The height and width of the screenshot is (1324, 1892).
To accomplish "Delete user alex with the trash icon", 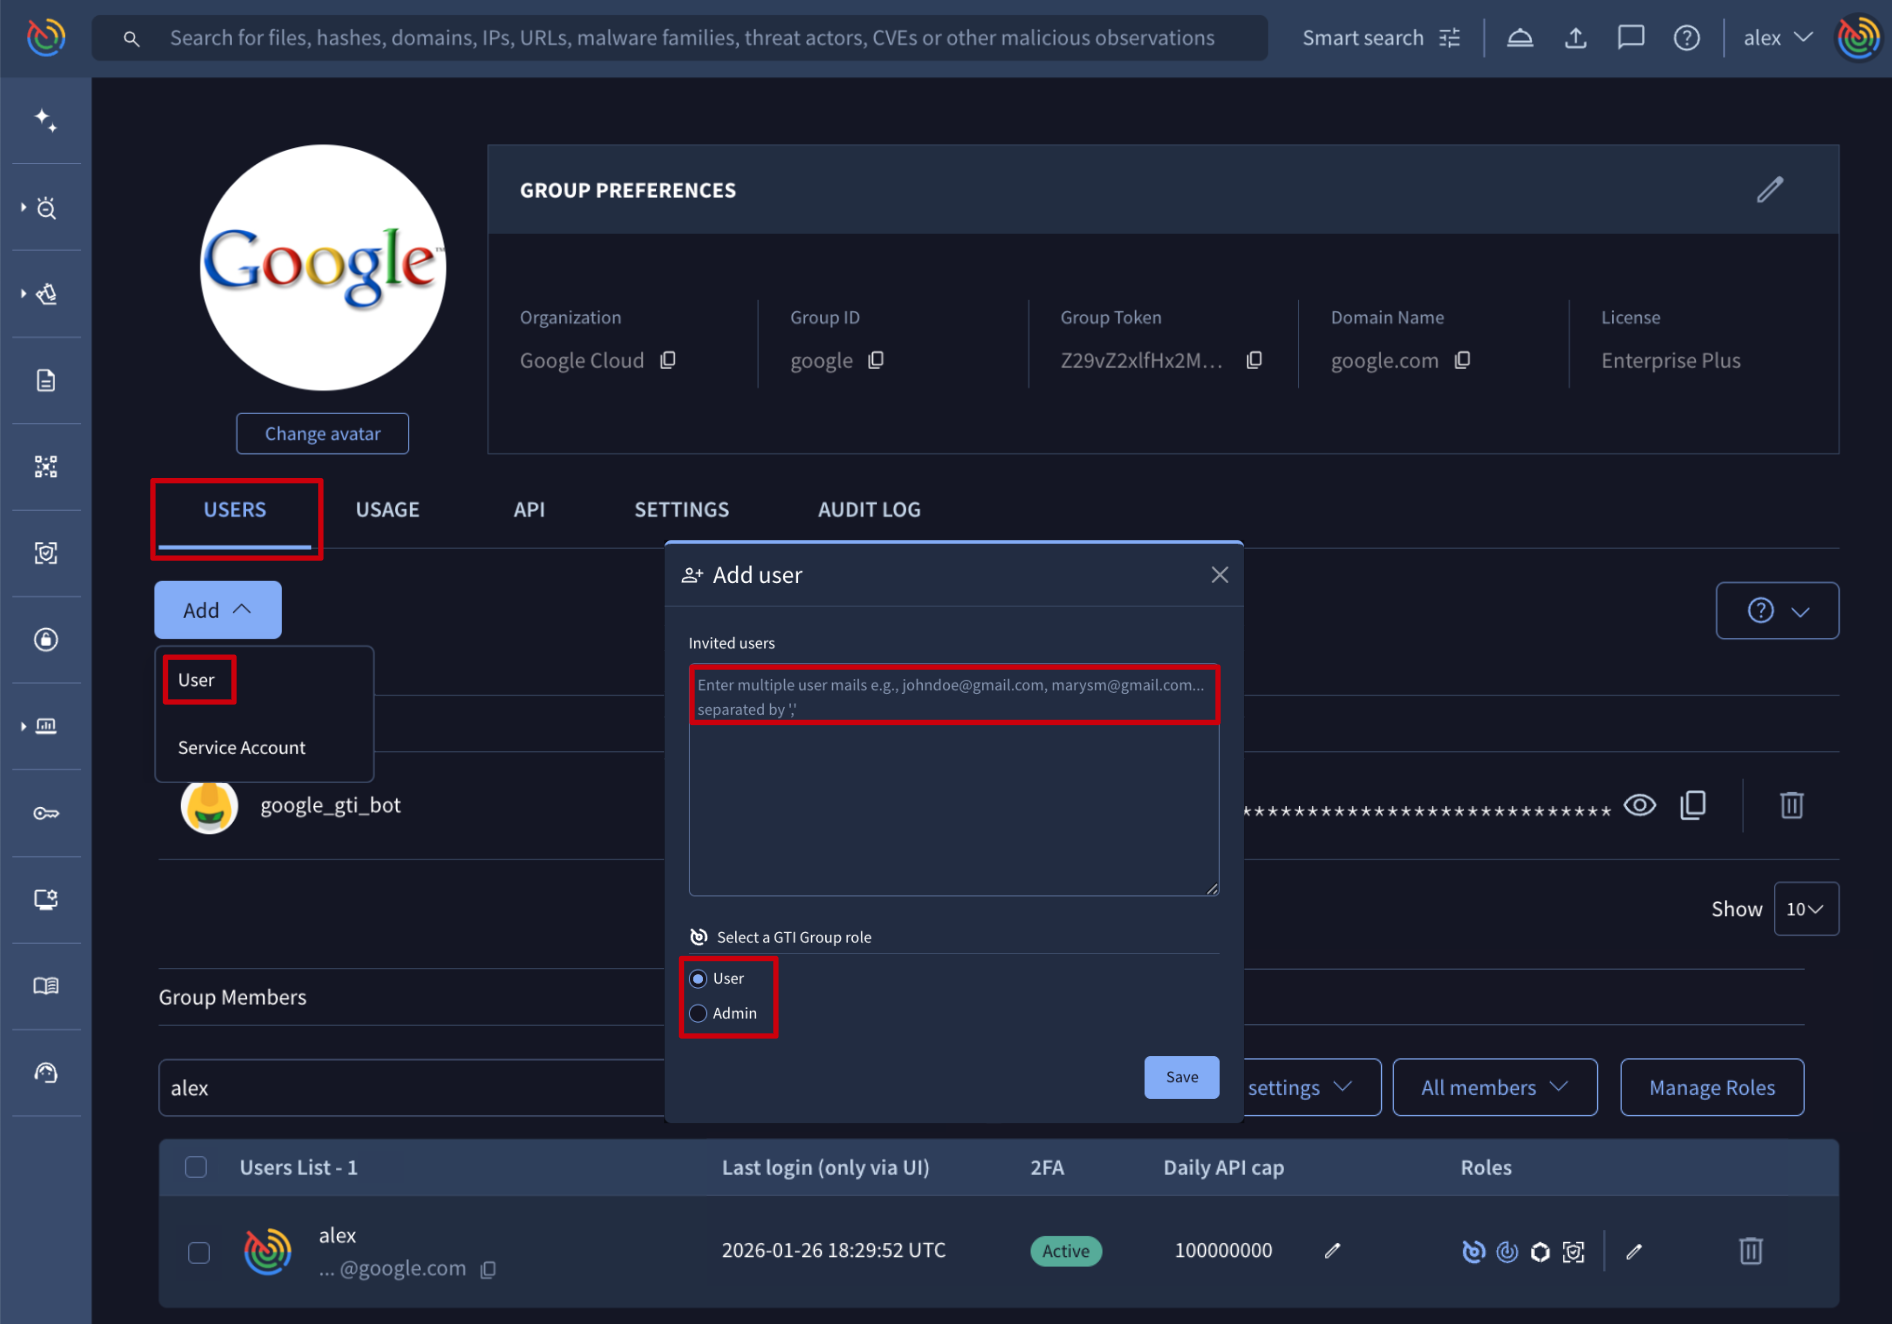I will click(1750, 1251).
